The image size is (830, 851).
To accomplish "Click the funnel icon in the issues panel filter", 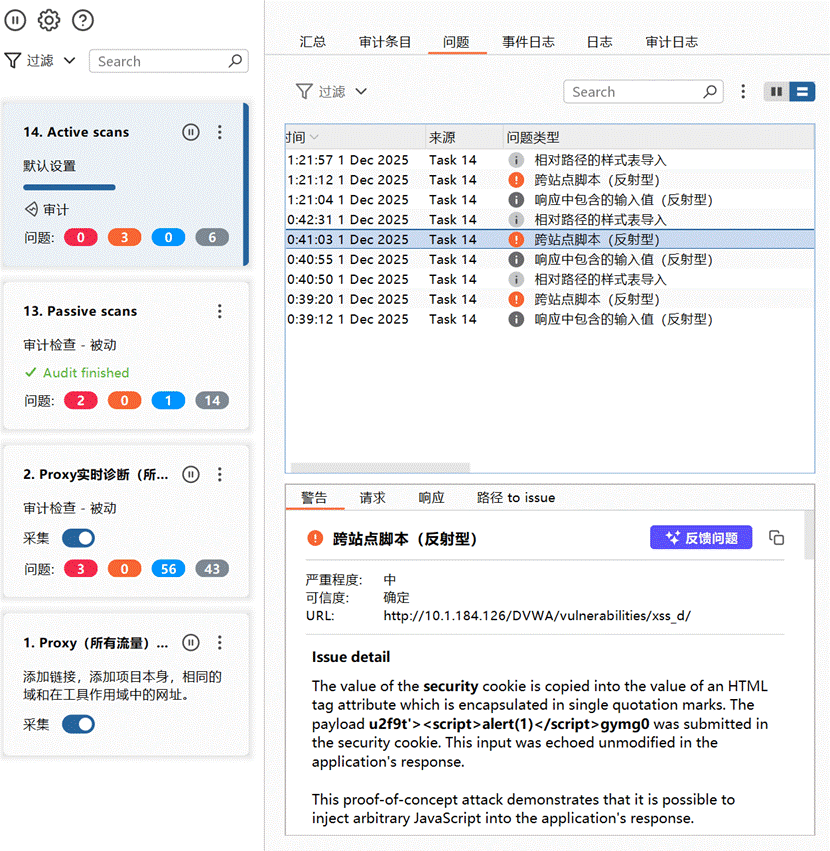I will [x=304, y=91].
